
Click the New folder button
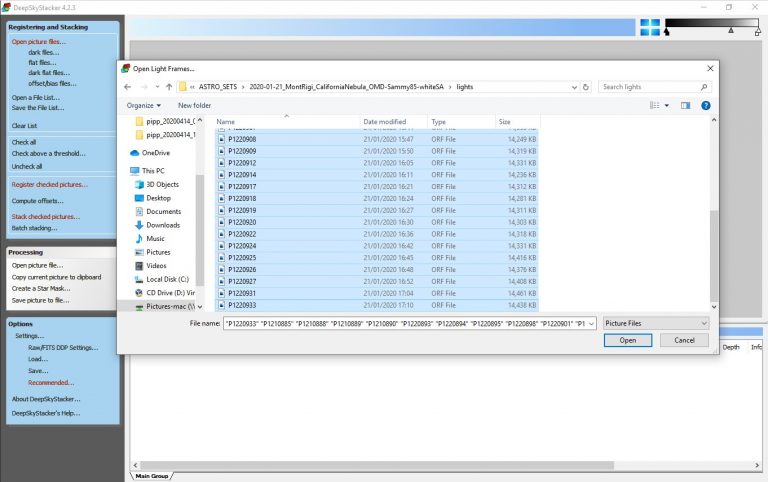tap(194, 105)
